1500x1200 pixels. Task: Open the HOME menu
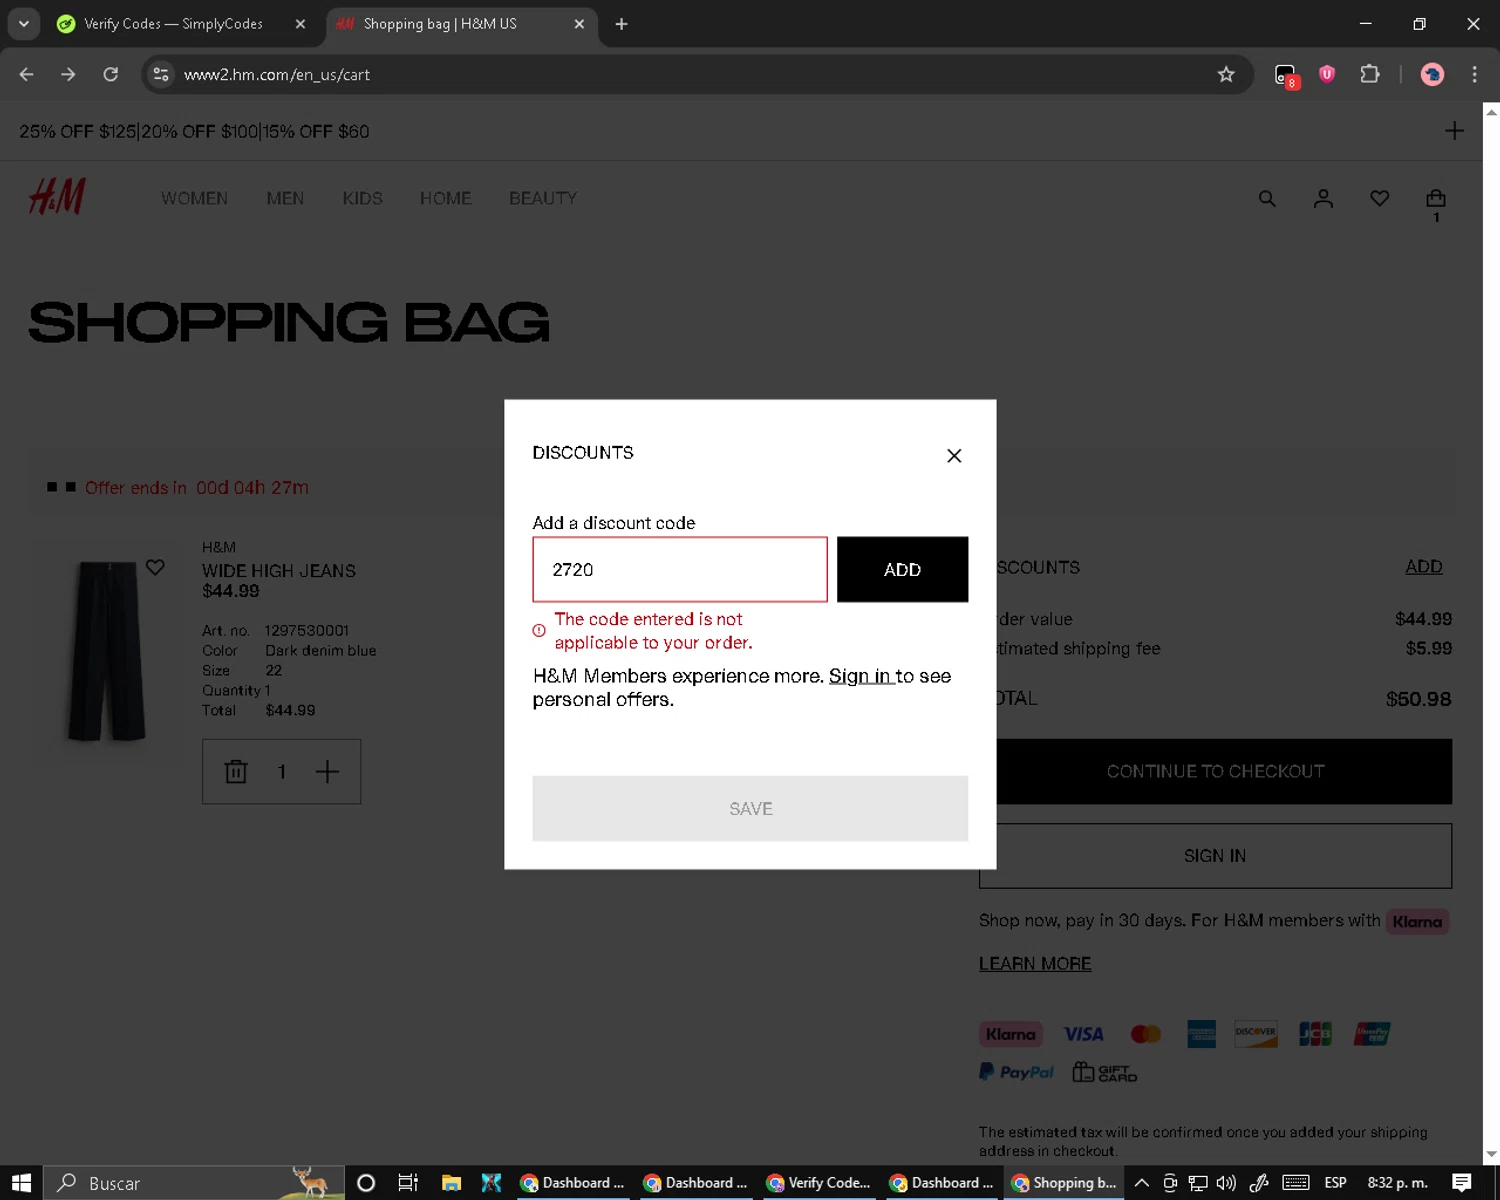[x=445, y=198]
